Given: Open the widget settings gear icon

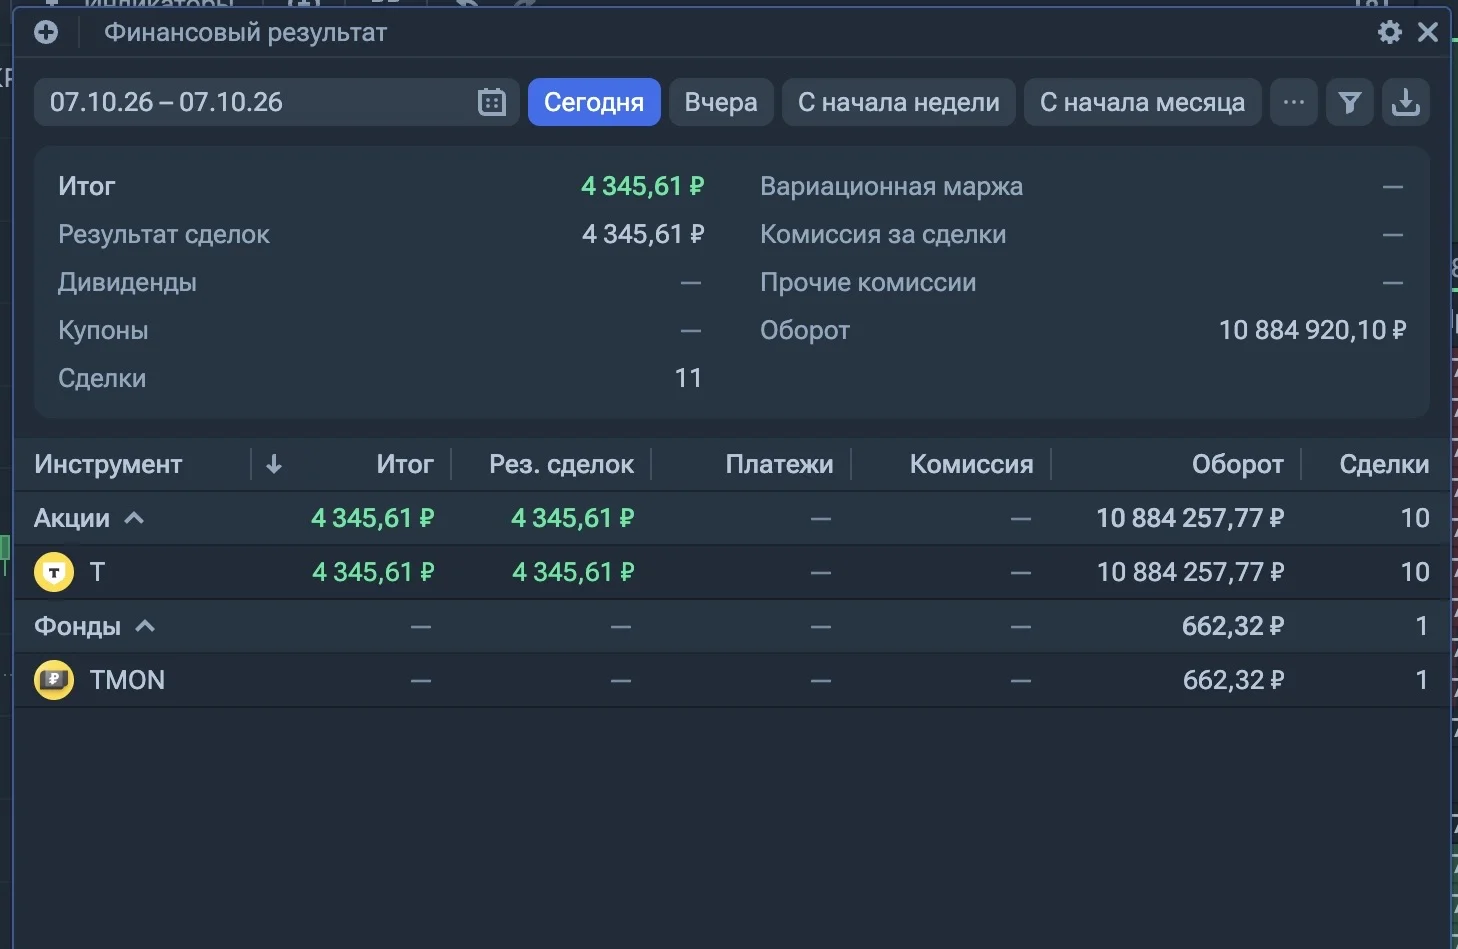Looking at the screenshot, I should (x=1389, y=32).
